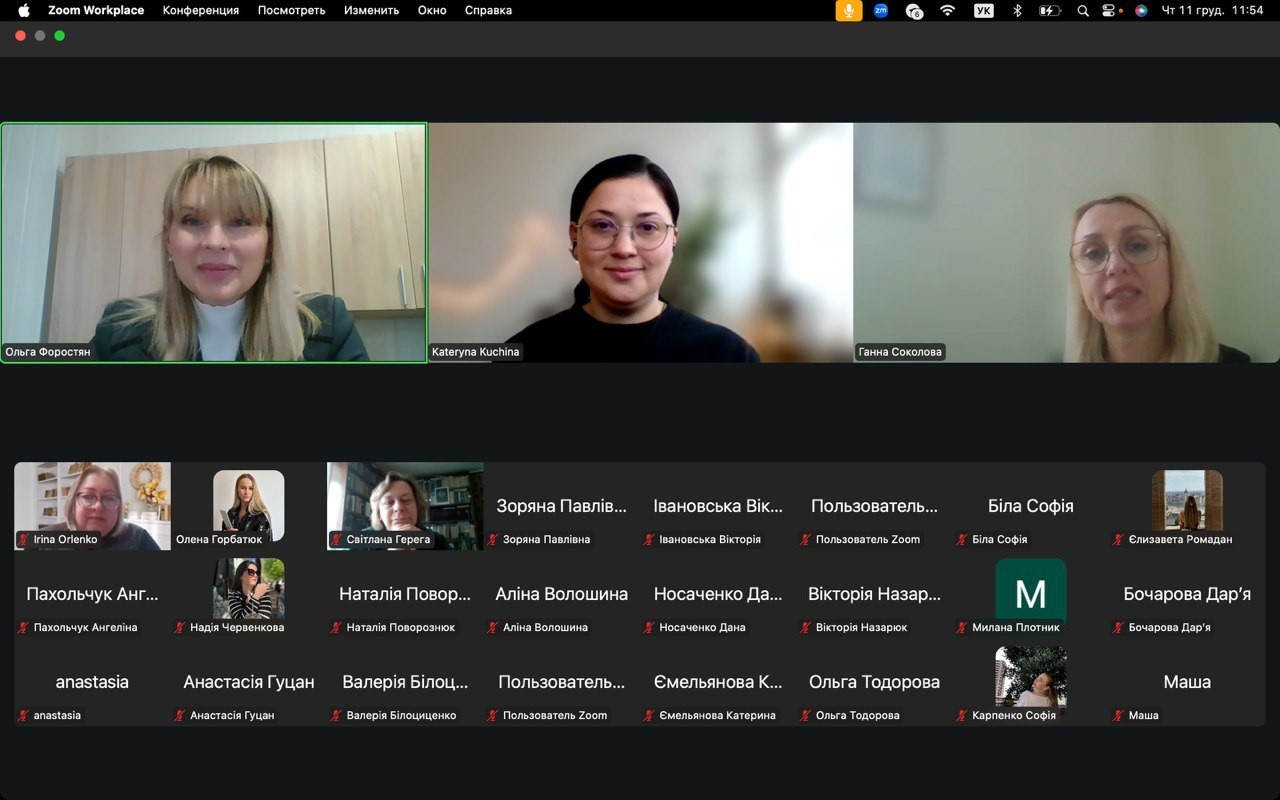Select Ганна Соколова's video tile
This screenshot has width=1280, height=800.
tap(1066, 242)
